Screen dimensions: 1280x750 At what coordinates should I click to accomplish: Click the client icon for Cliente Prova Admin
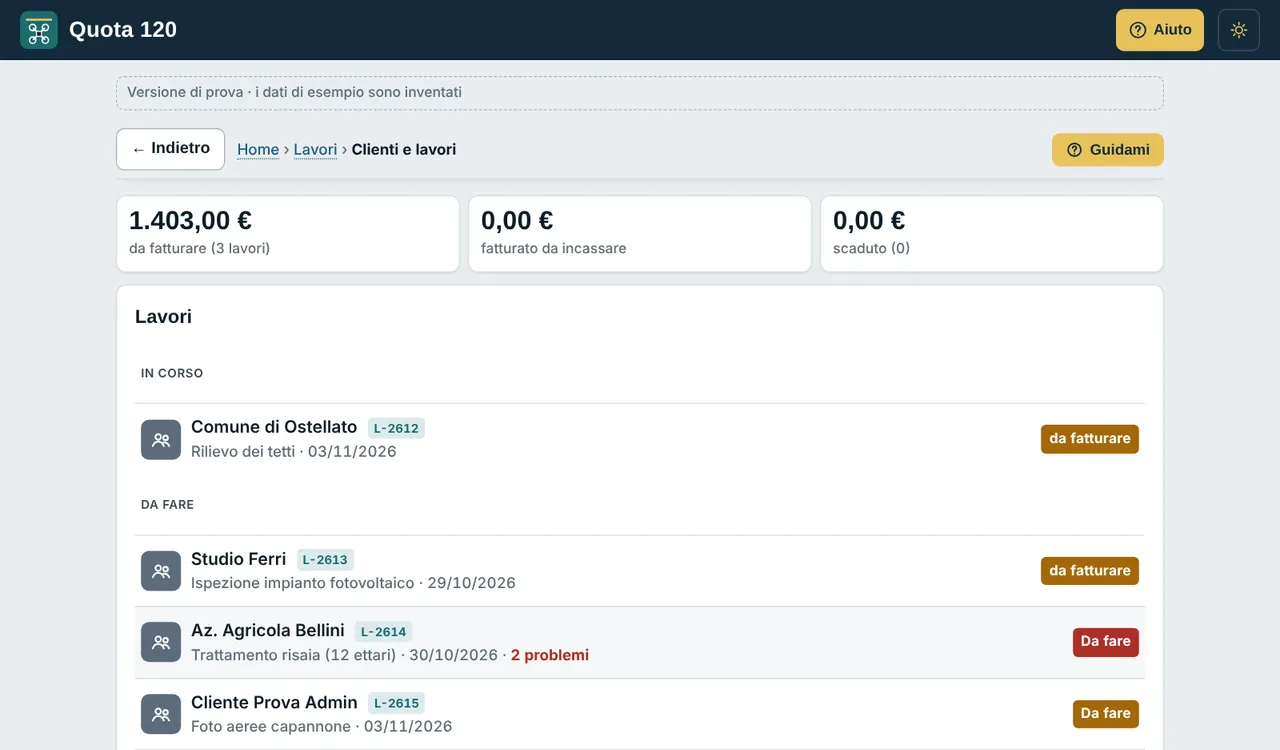[161, 714]
